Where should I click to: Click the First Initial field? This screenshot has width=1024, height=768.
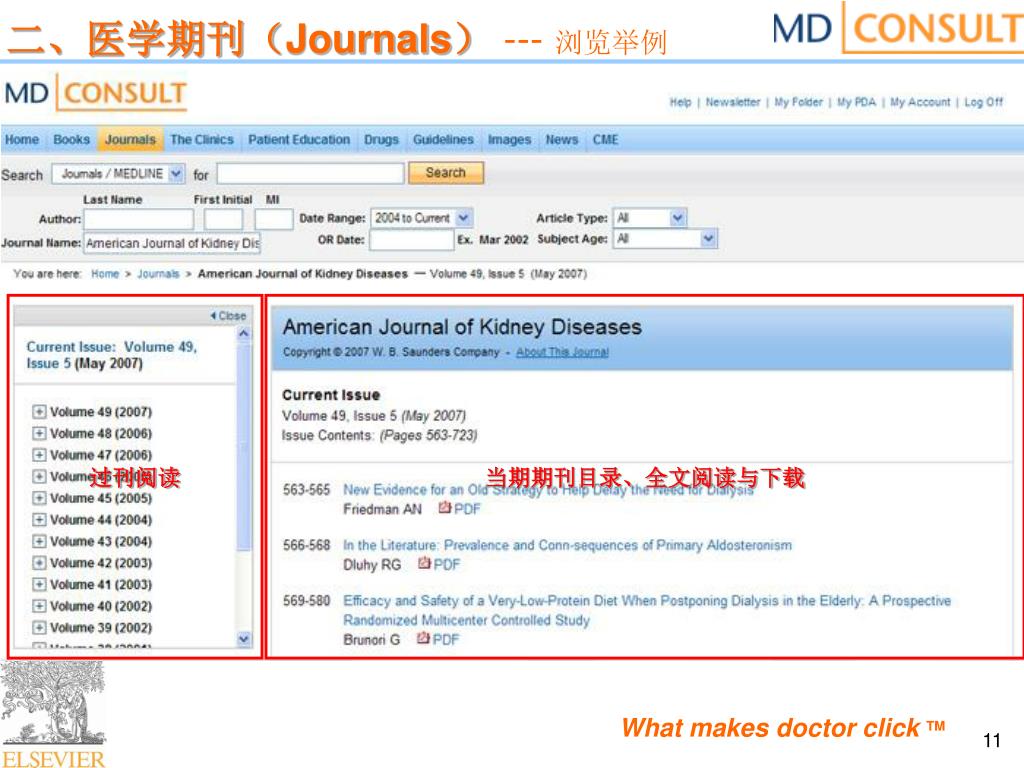tap(223, 219)
